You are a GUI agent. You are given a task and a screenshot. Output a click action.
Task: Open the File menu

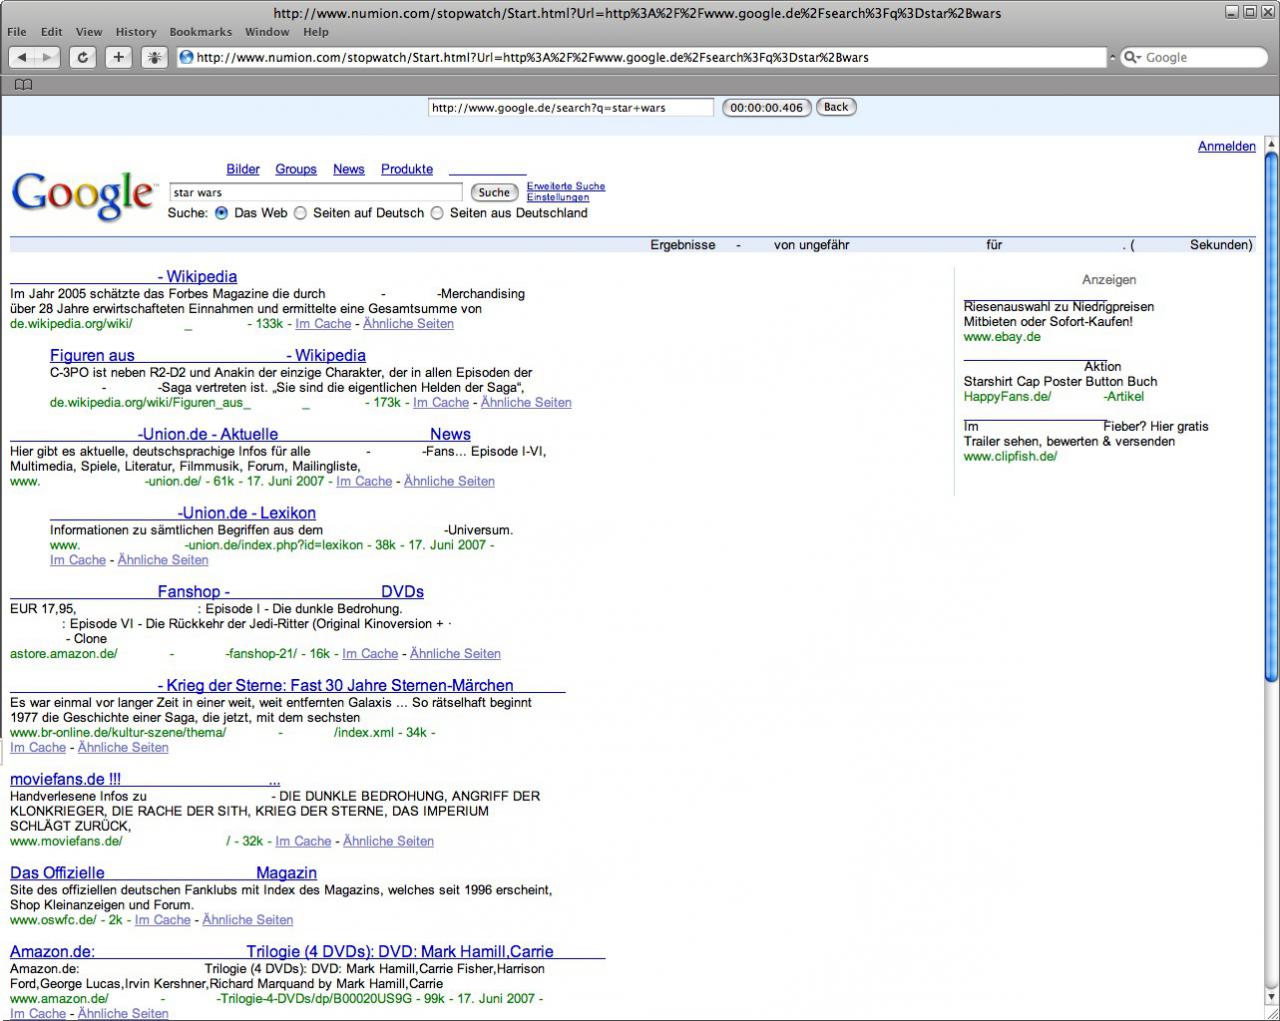click(x=17, y=32)
